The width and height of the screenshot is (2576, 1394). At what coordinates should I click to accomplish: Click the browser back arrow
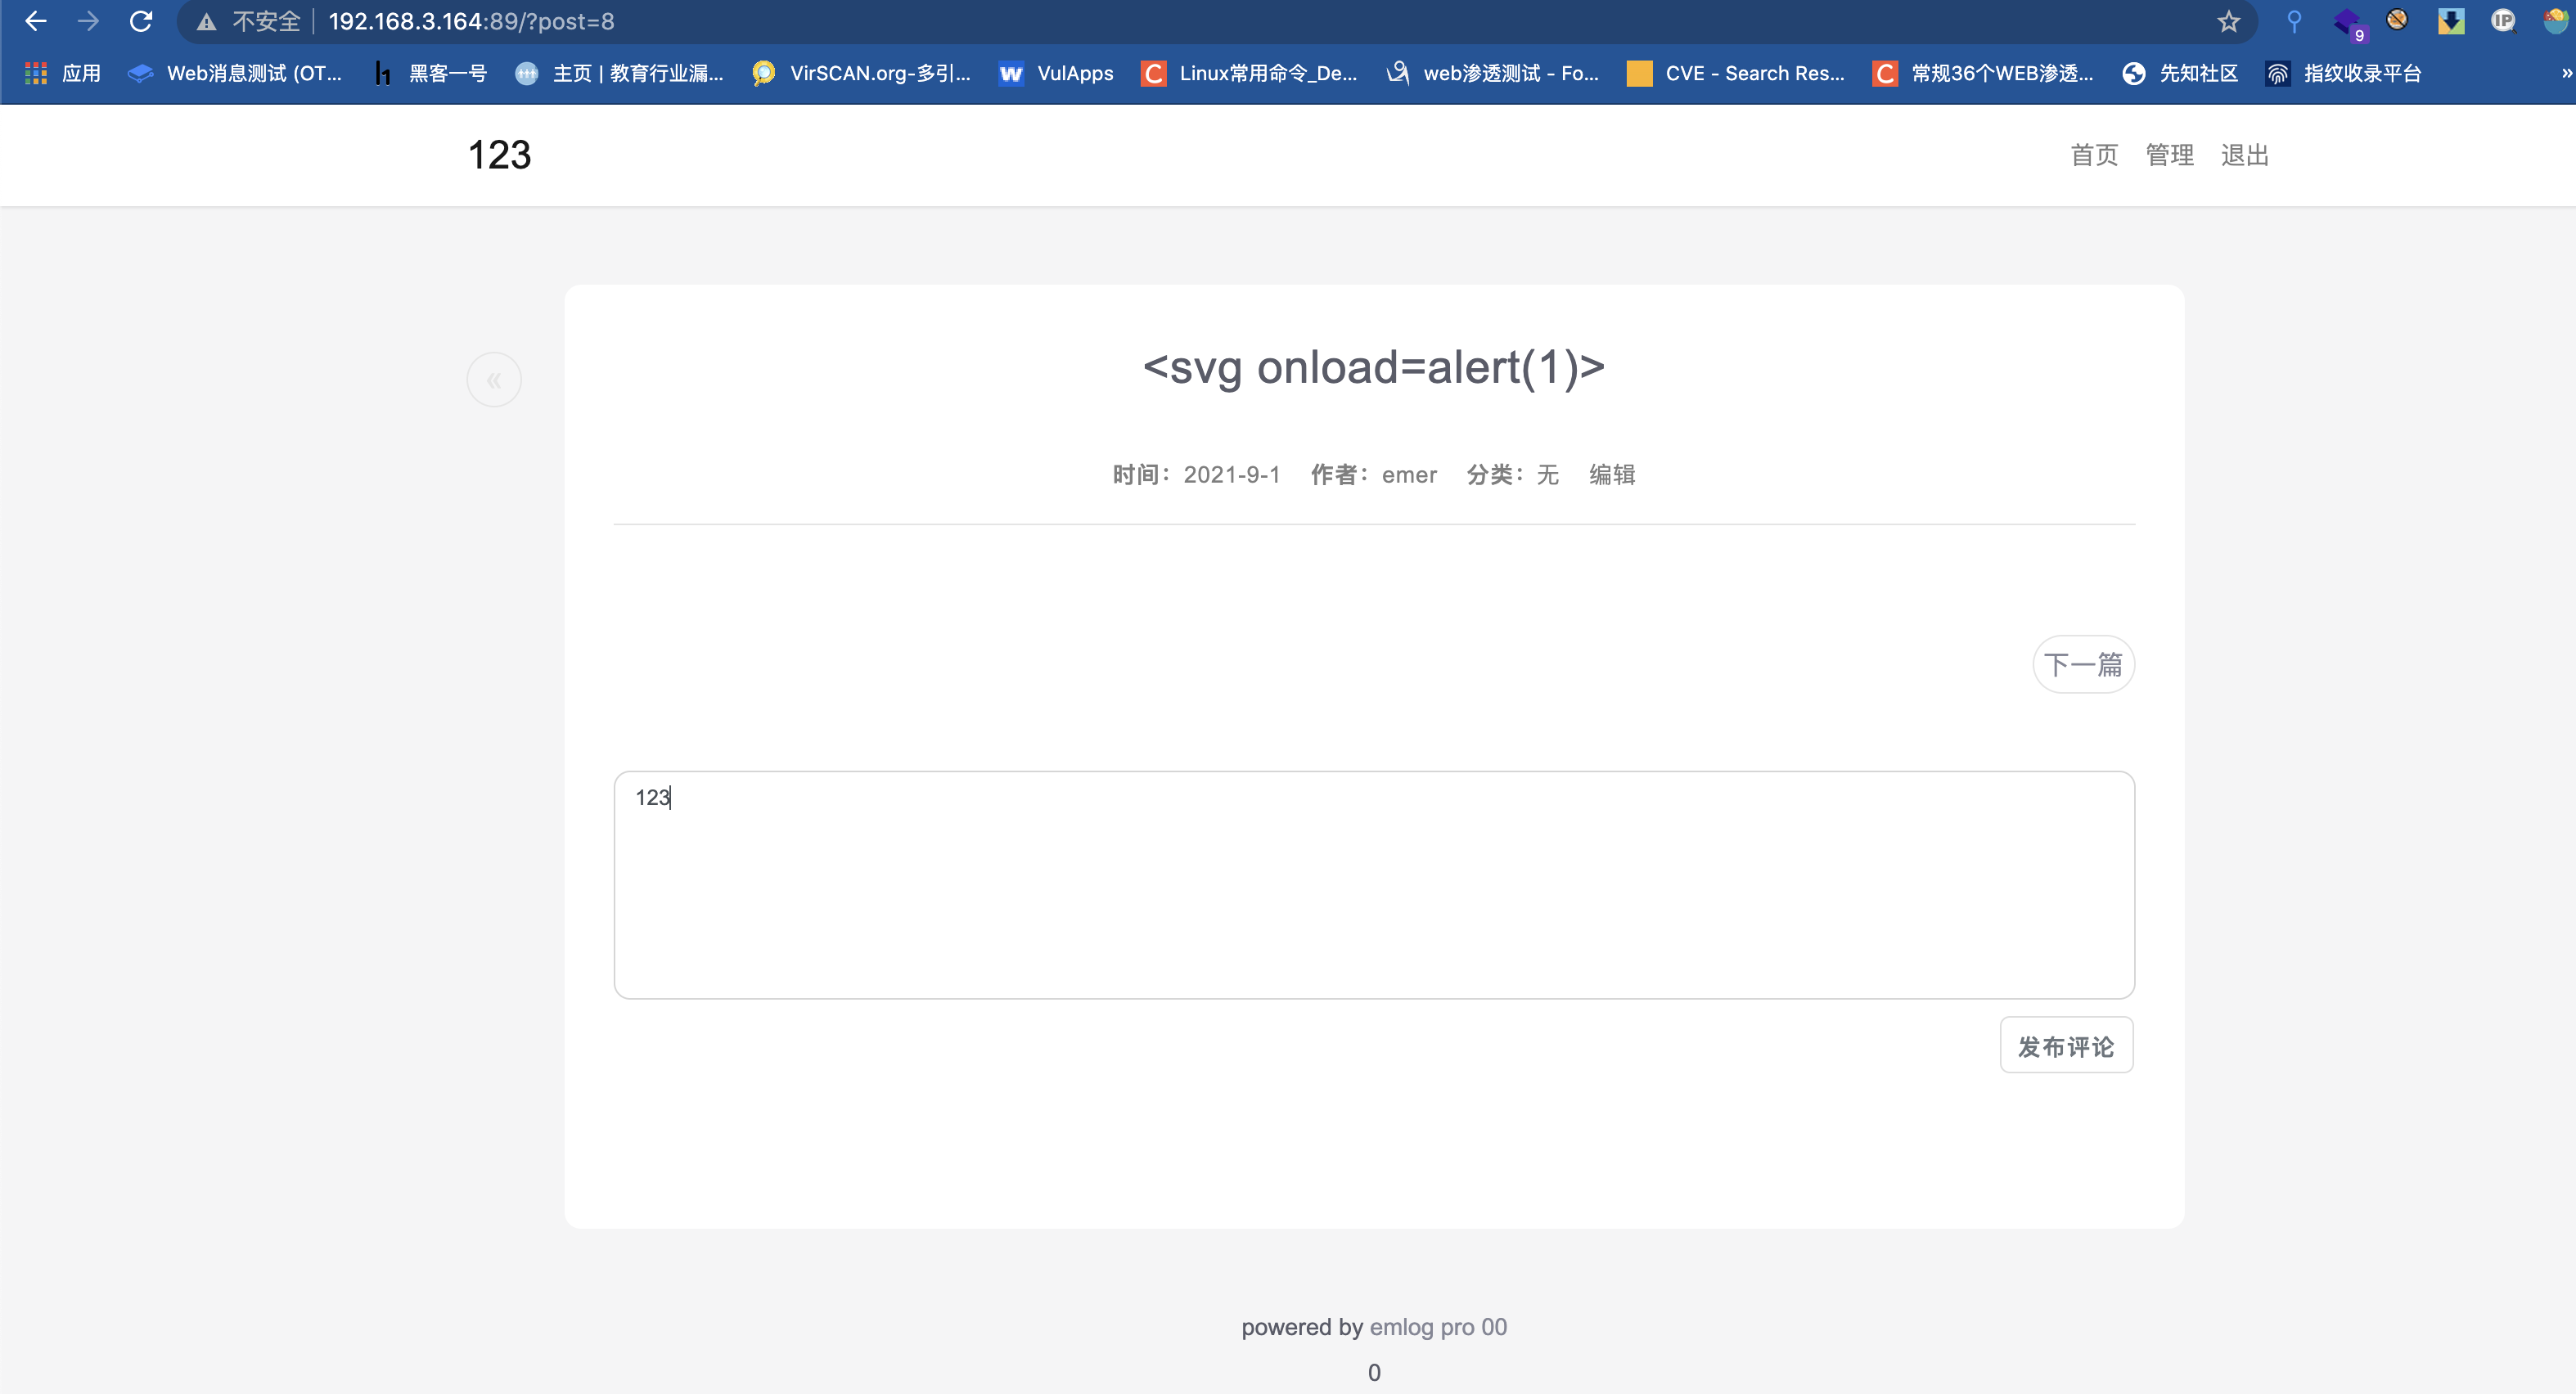(x=36, y=21)
